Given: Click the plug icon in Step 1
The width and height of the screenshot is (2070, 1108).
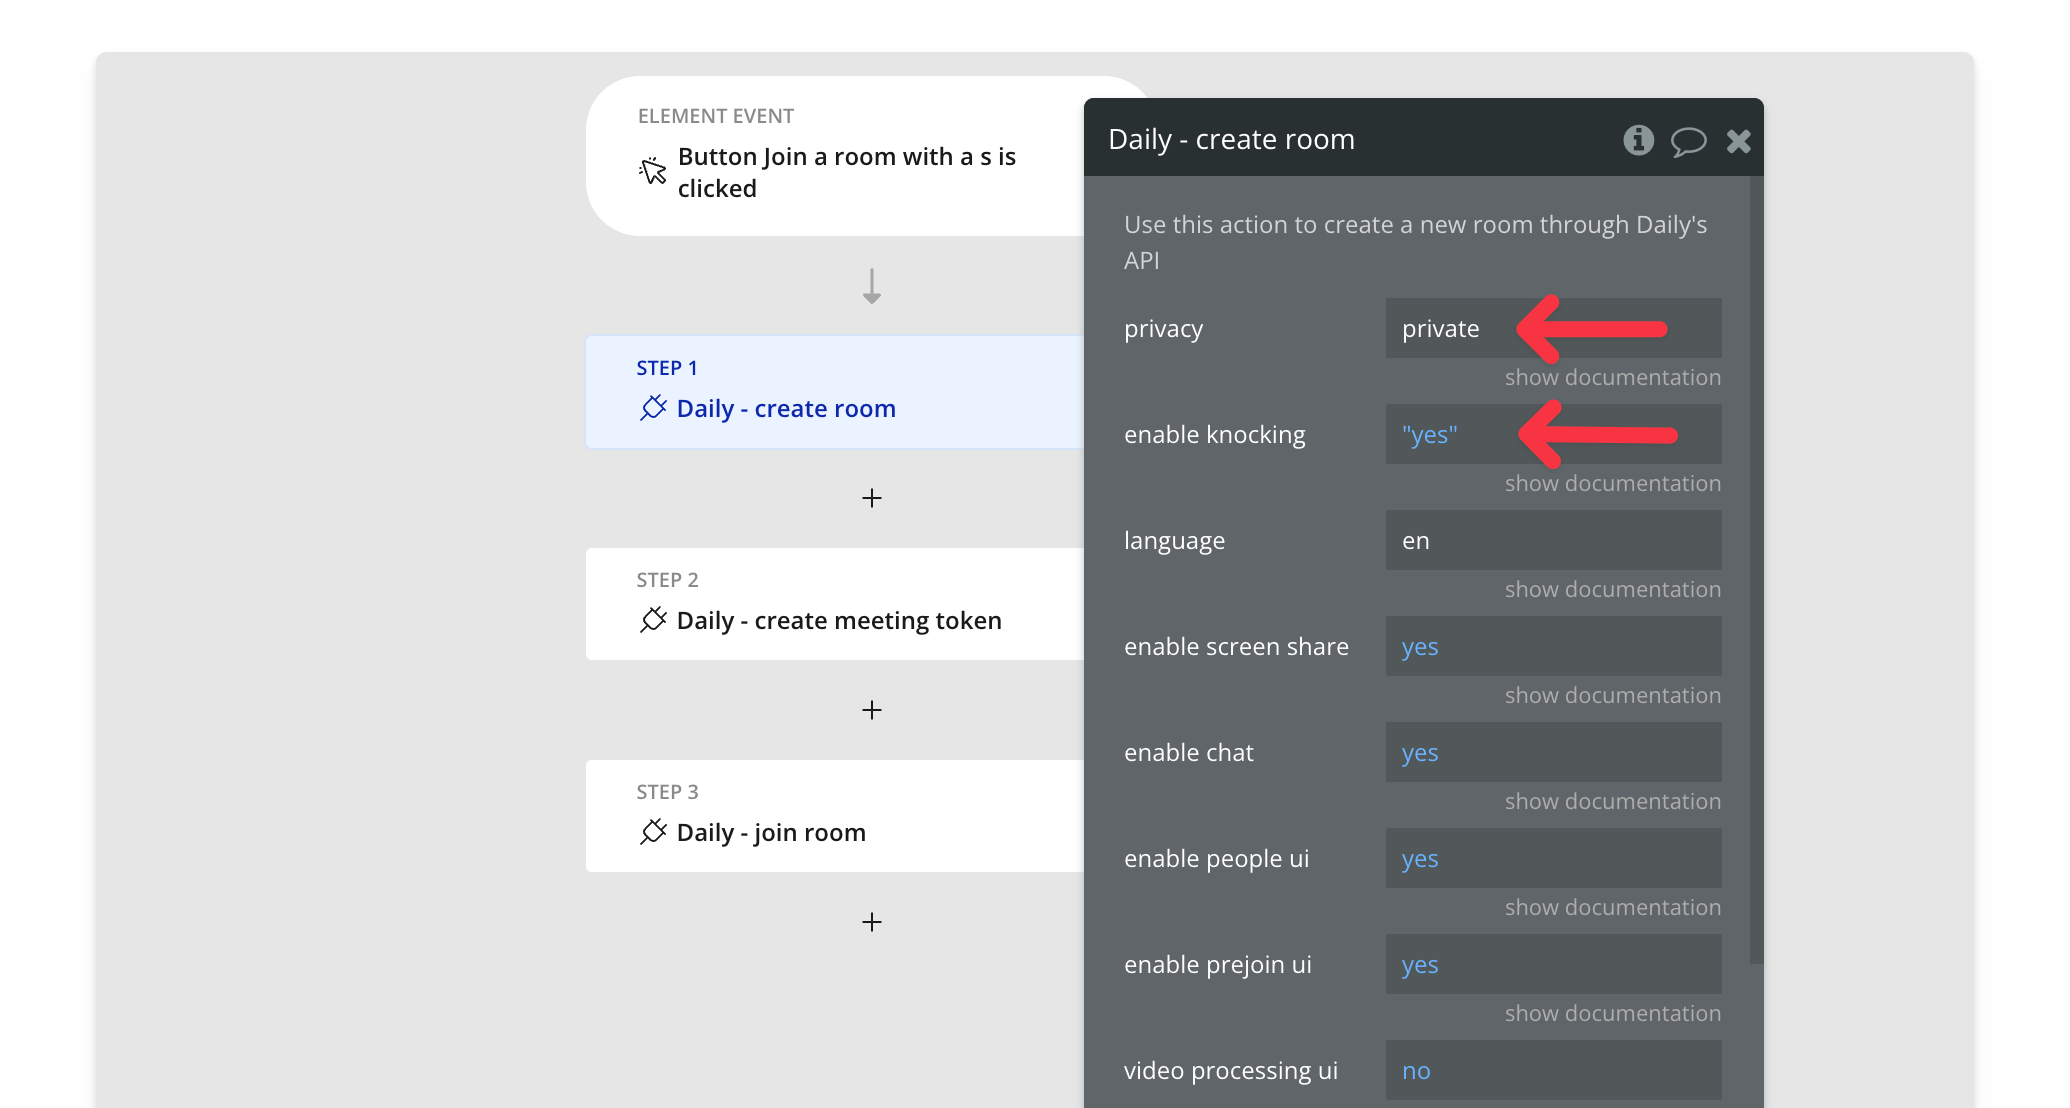Looking at the screenshot, I should pos(653,408).
